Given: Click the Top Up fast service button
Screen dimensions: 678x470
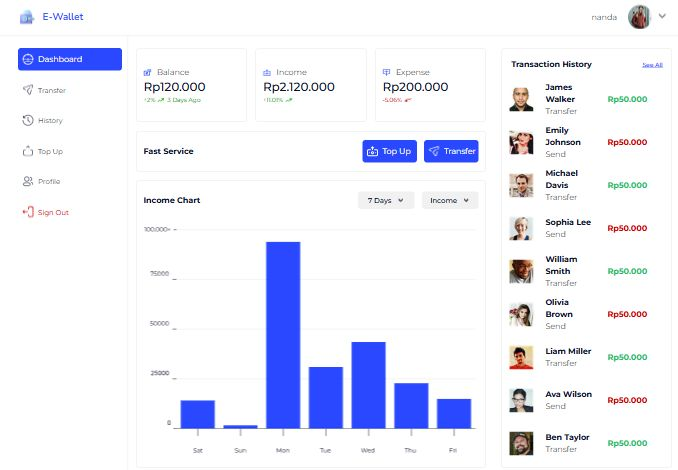Looking at the screenshot, I should coord(390,151).
